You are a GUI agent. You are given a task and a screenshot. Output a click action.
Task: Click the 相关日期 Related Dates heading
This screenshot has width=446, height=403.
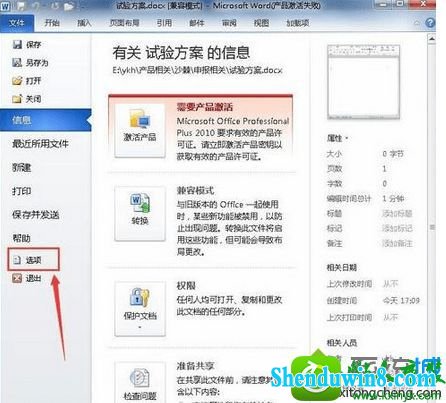tap(342, 267)
